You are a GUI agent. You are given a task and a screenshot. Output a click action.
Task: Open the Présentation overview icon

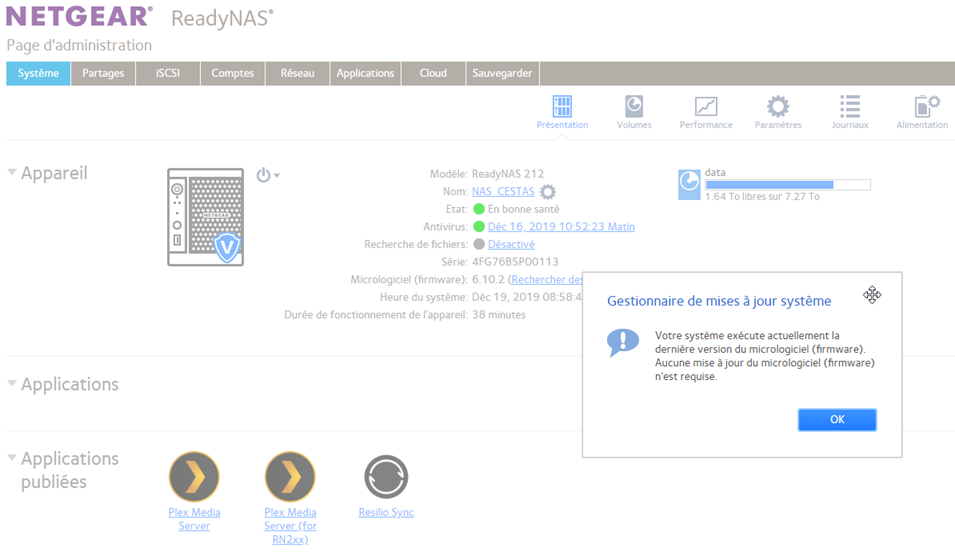click(562, 107)
